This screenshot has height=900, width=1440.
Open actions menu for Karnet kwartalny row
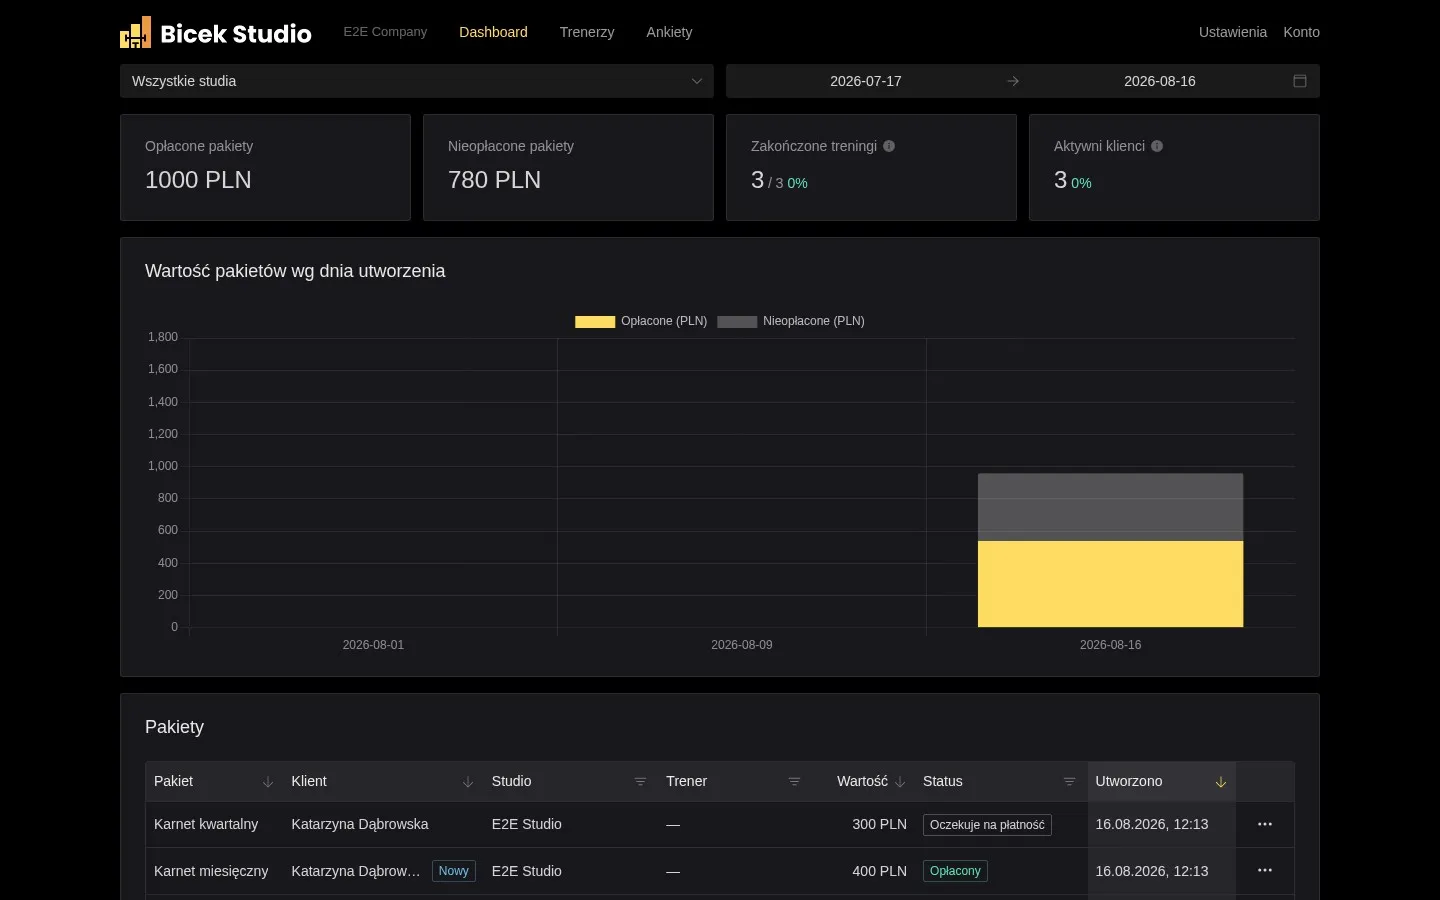tap(1265, 824)
